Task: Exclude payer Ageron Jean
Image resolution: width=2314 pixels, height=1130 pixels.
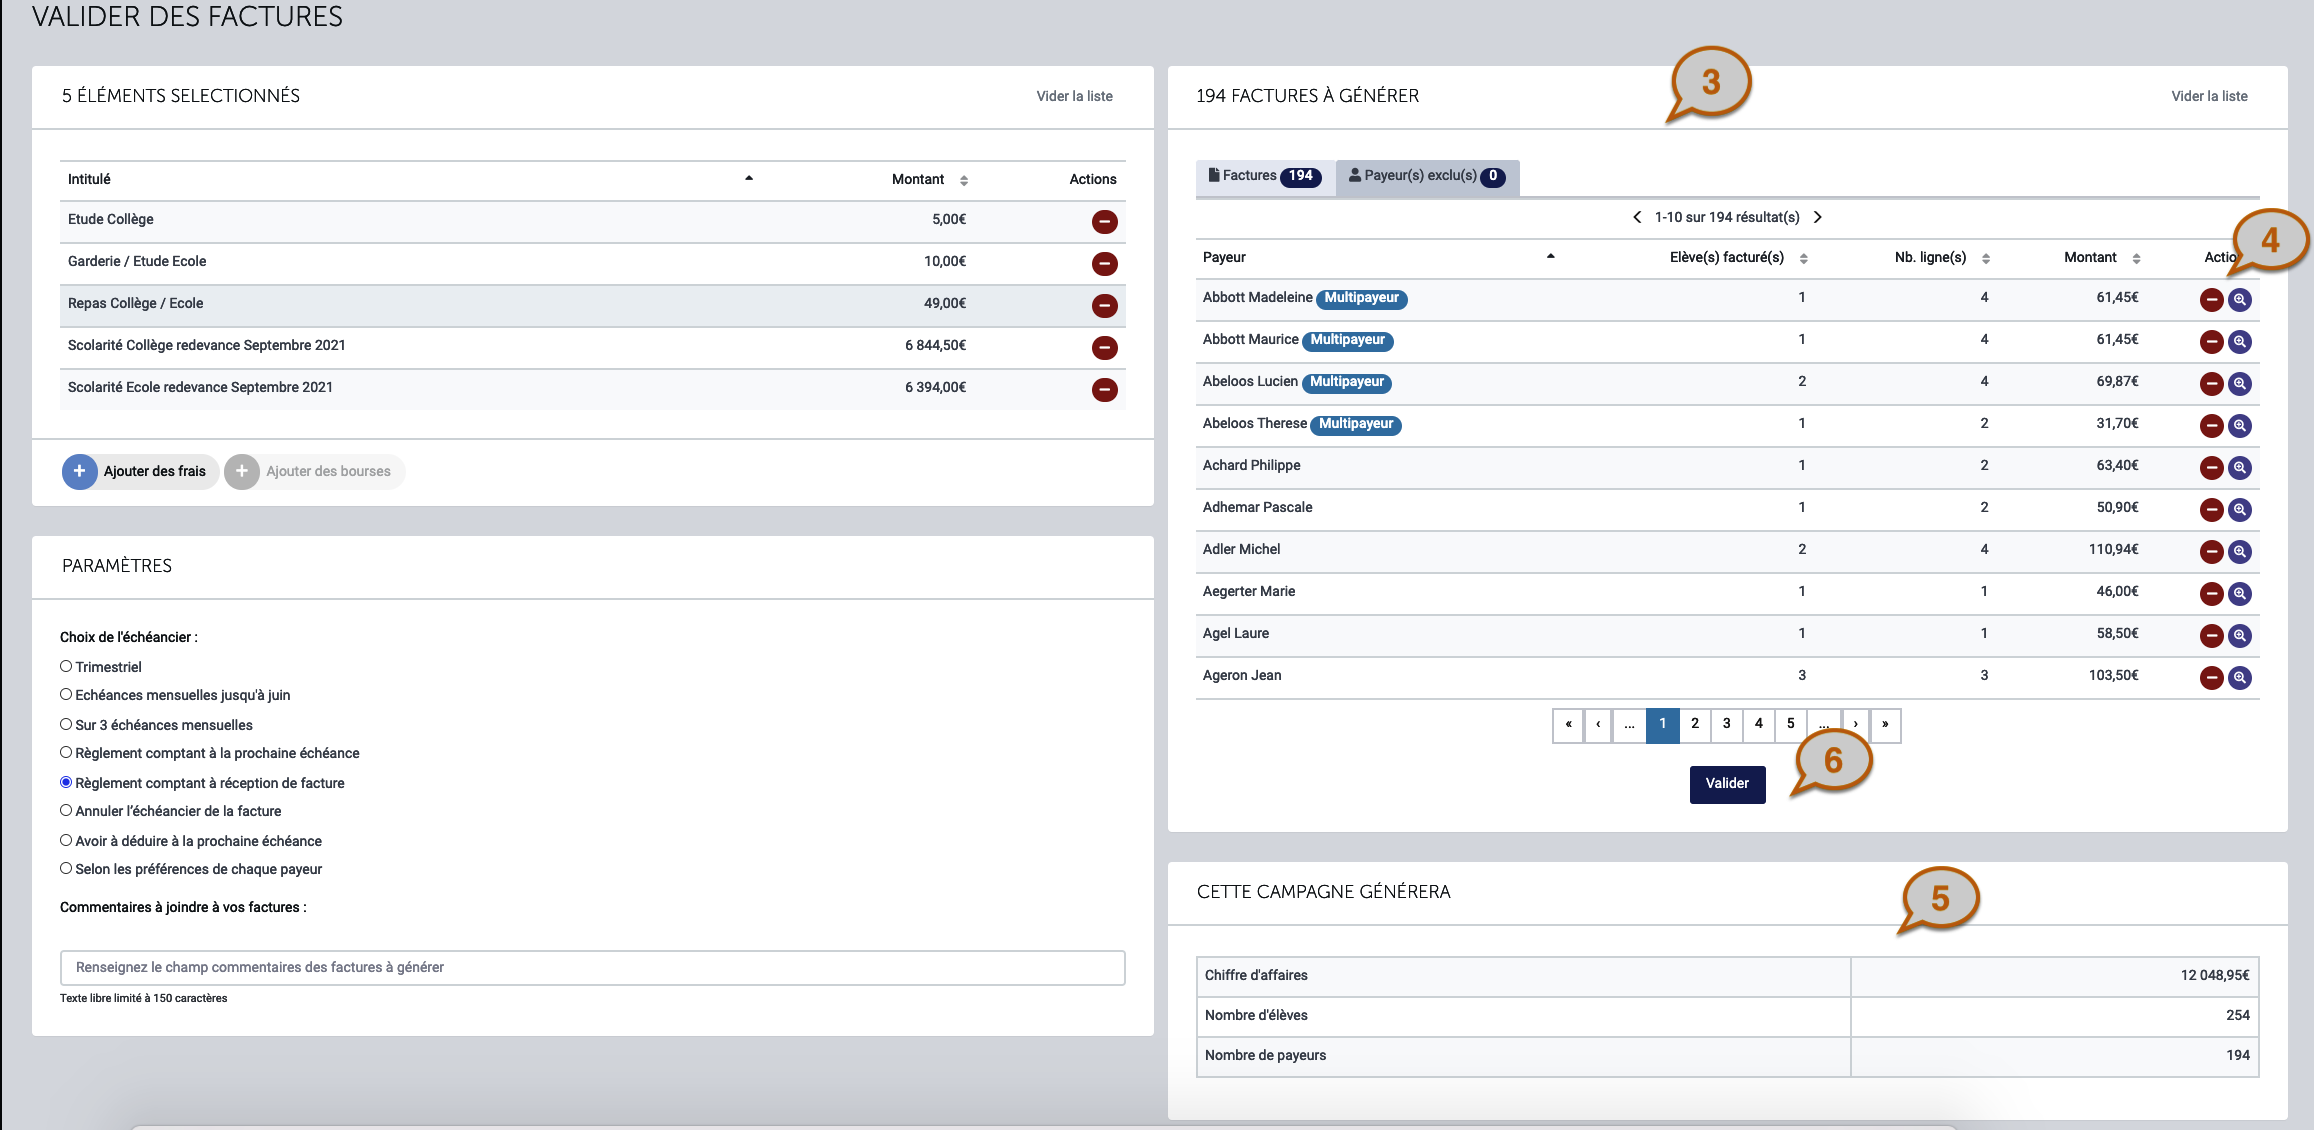Action: (x=2211, y=677)
